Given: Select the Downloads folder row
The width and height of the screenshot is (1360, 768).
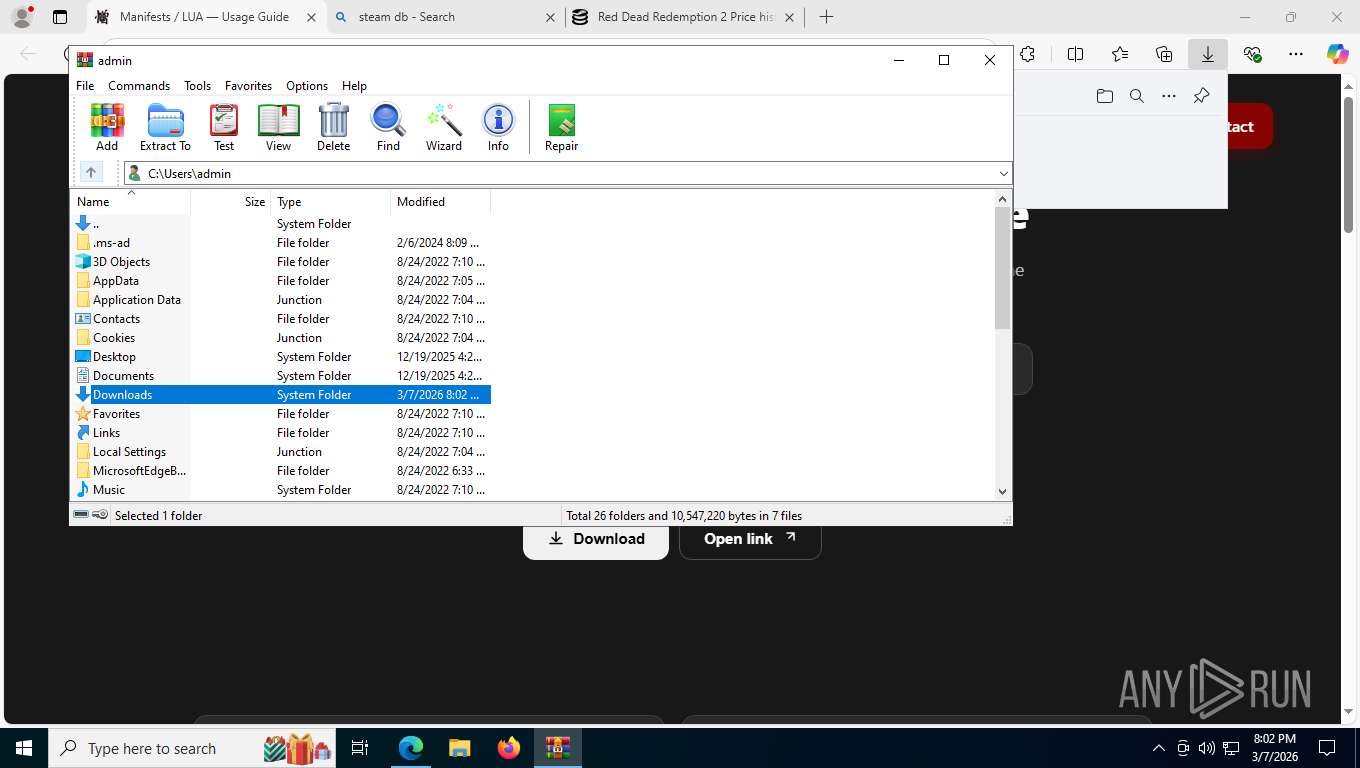Looking at the screenshot, I should click(281, 395).
